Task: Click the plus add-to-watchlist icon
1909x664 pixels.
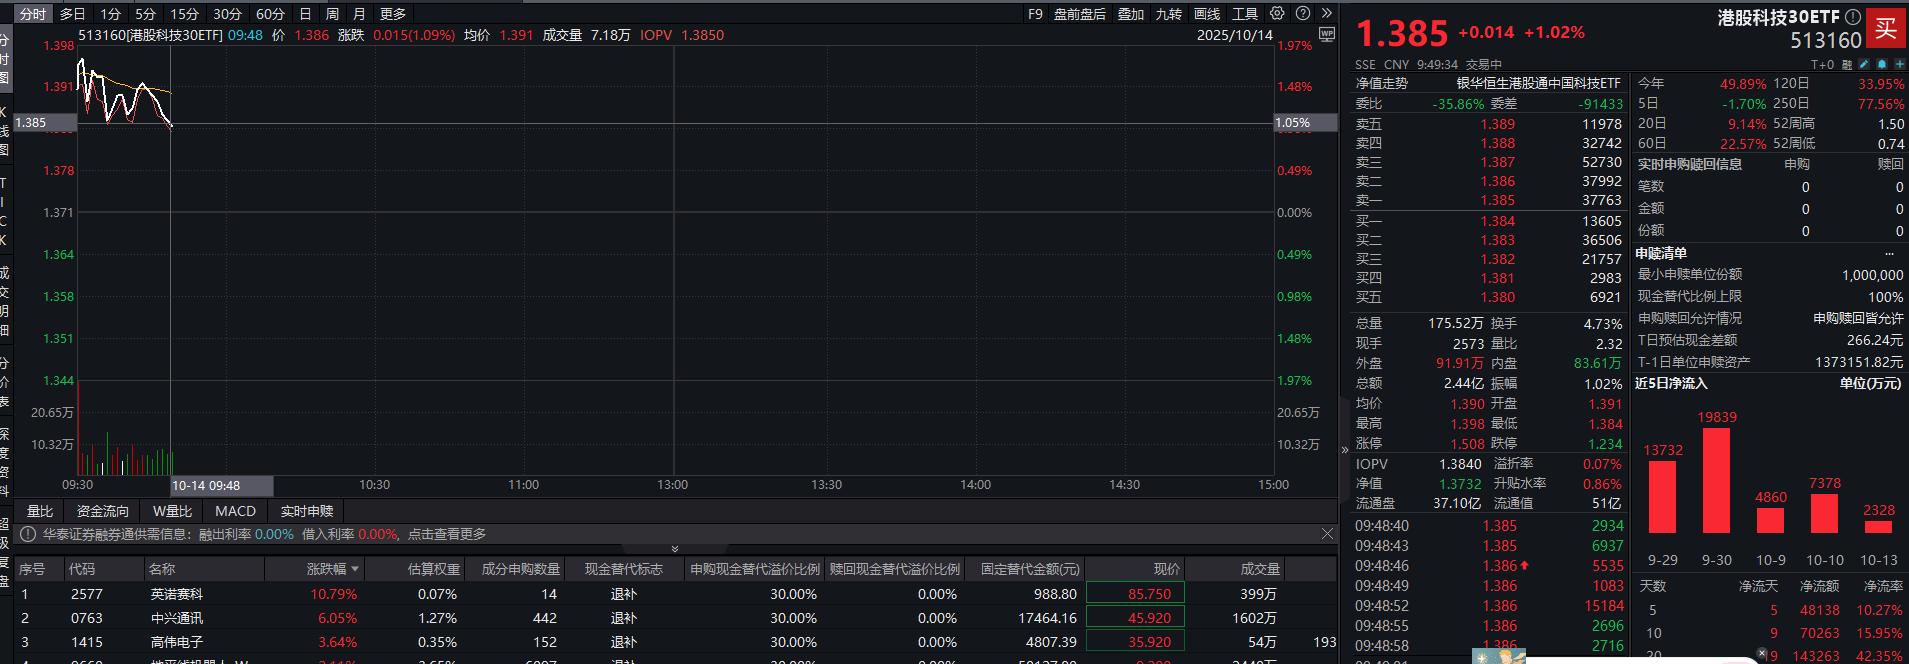Action: (1899, 64)
